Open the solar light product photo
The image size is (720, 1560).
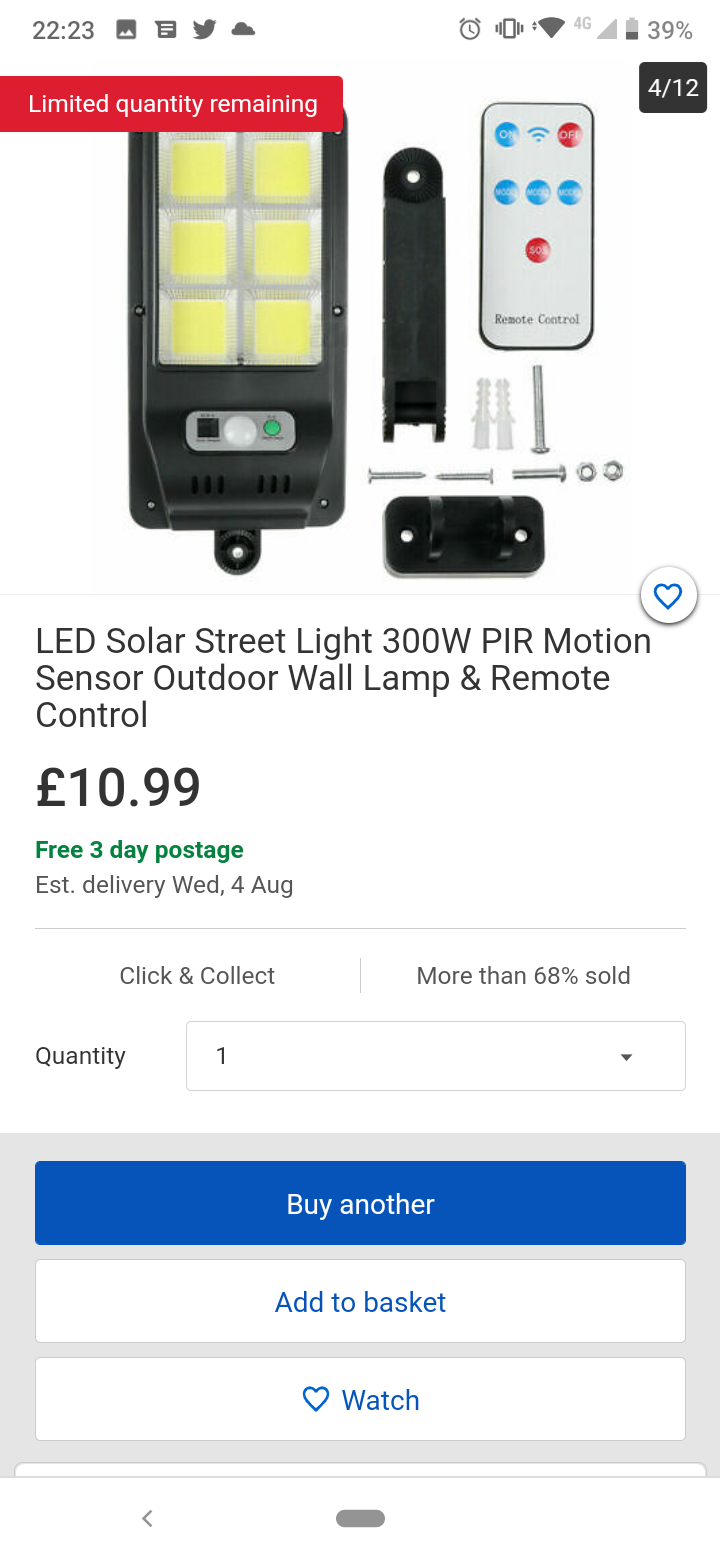360,340
